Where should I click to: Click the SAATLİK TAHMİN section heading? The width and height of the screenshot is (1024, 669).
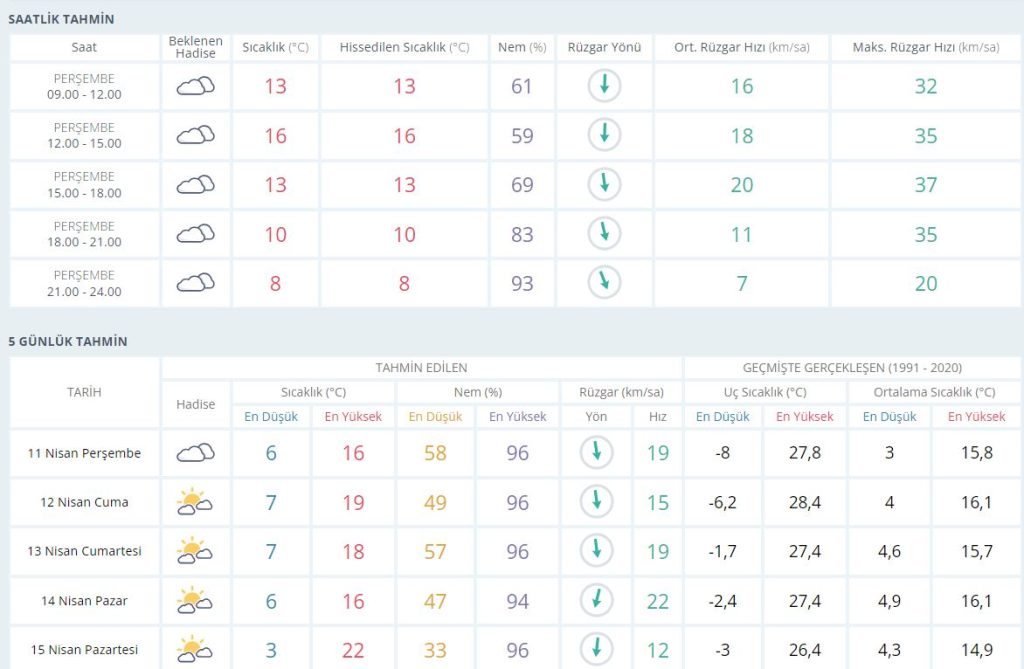61,19
